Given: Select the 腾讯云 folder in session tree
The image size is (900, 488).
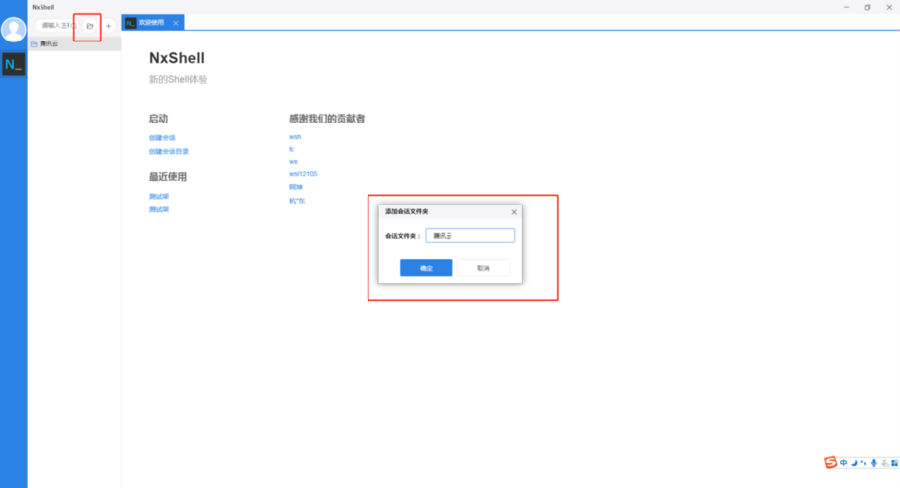Looking at the screenshot, I should (x=74, y=44).
